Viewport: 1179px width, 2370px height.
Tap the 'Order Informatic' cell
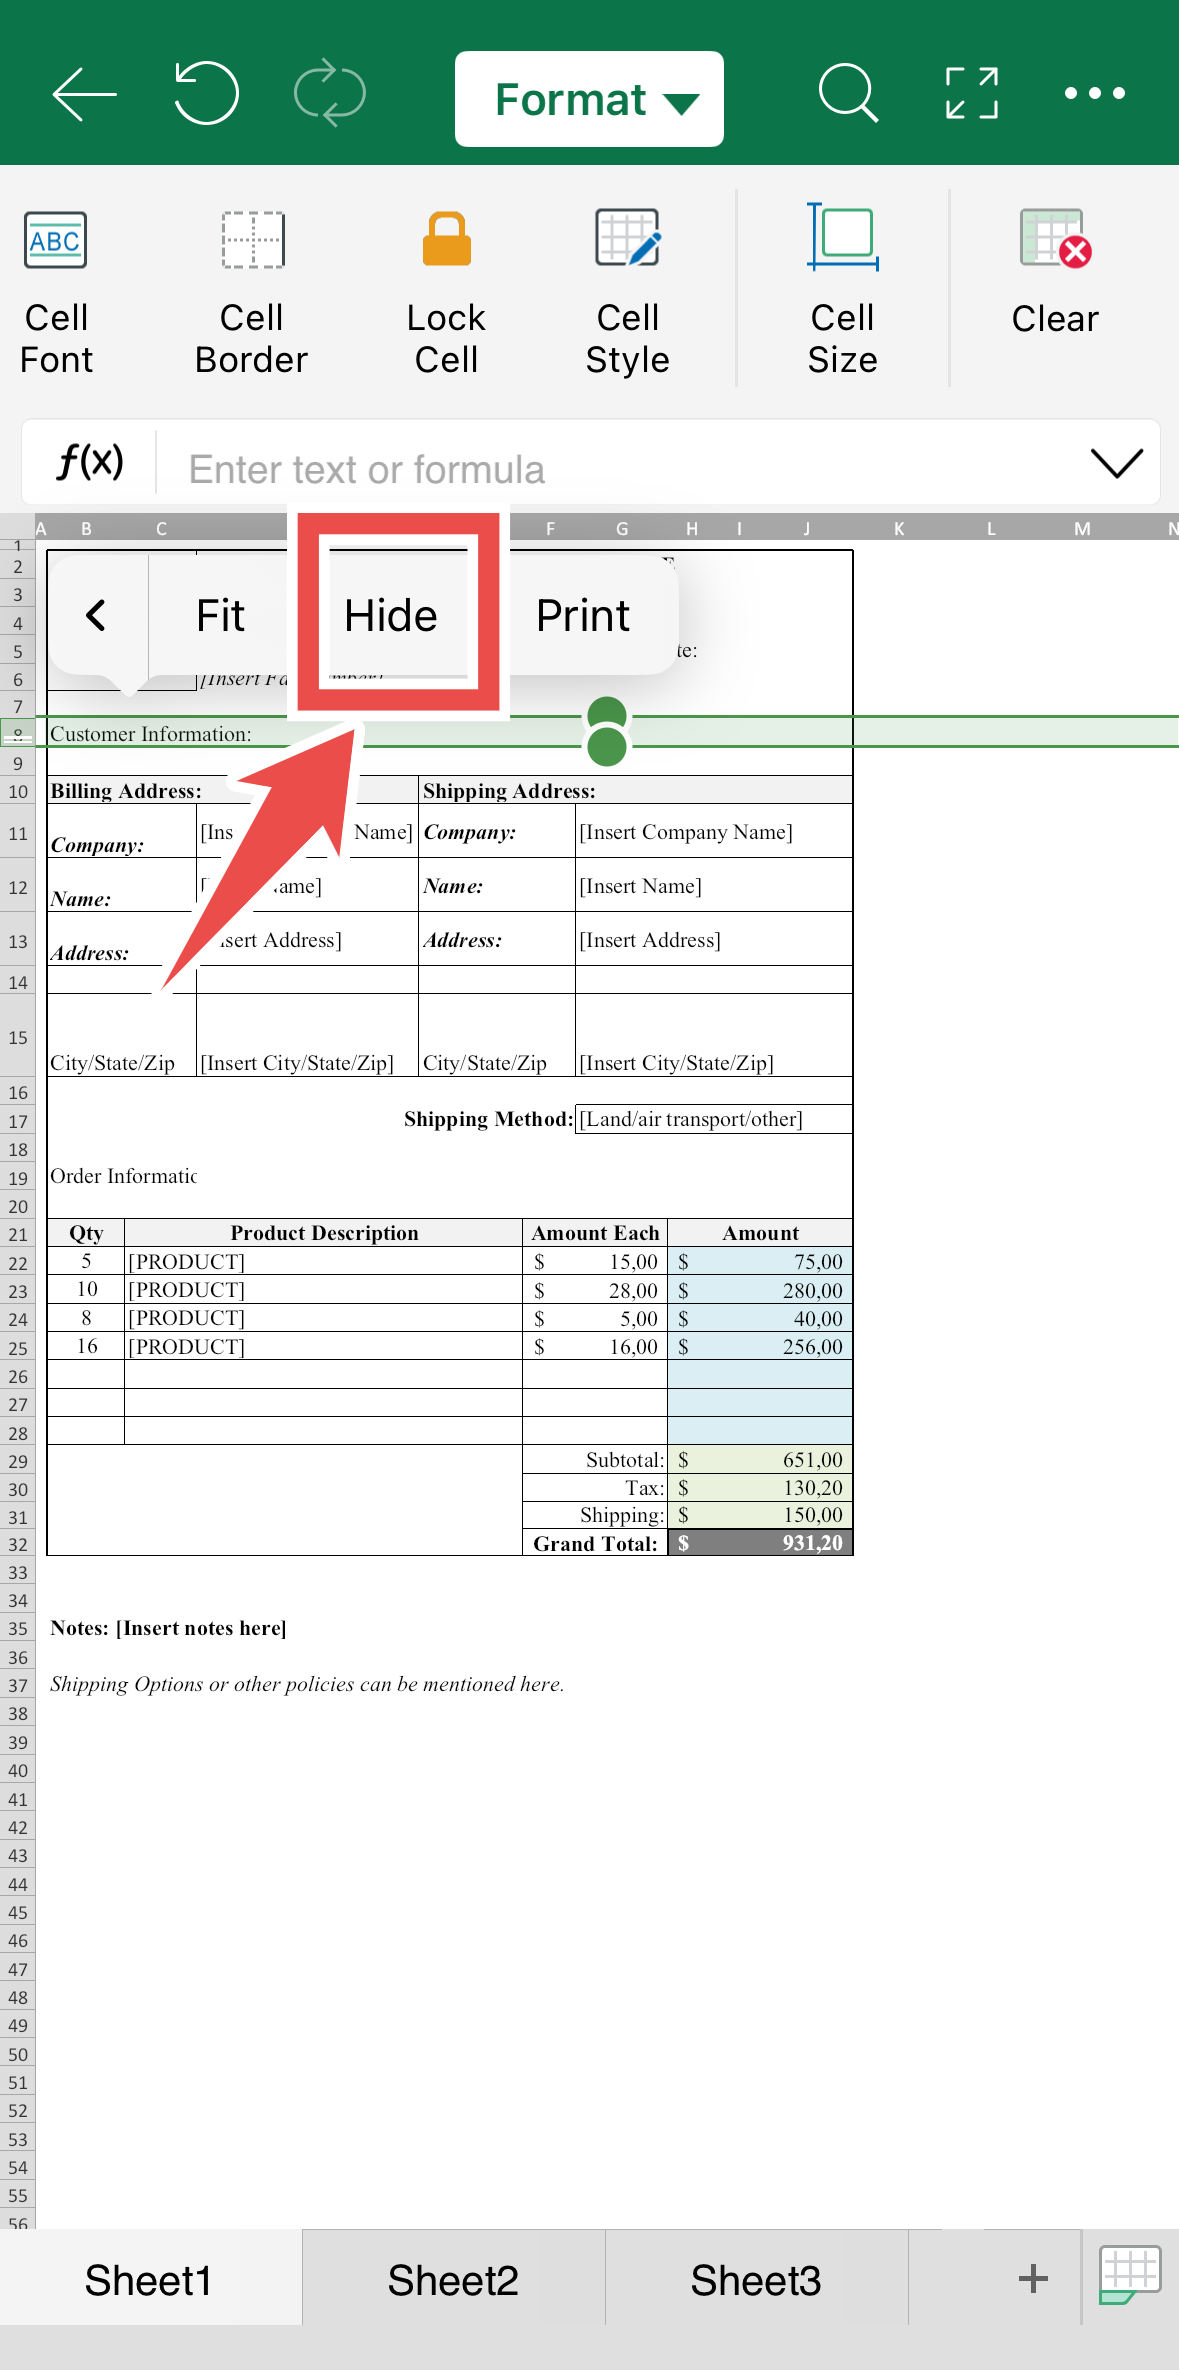coord(123,1176)
